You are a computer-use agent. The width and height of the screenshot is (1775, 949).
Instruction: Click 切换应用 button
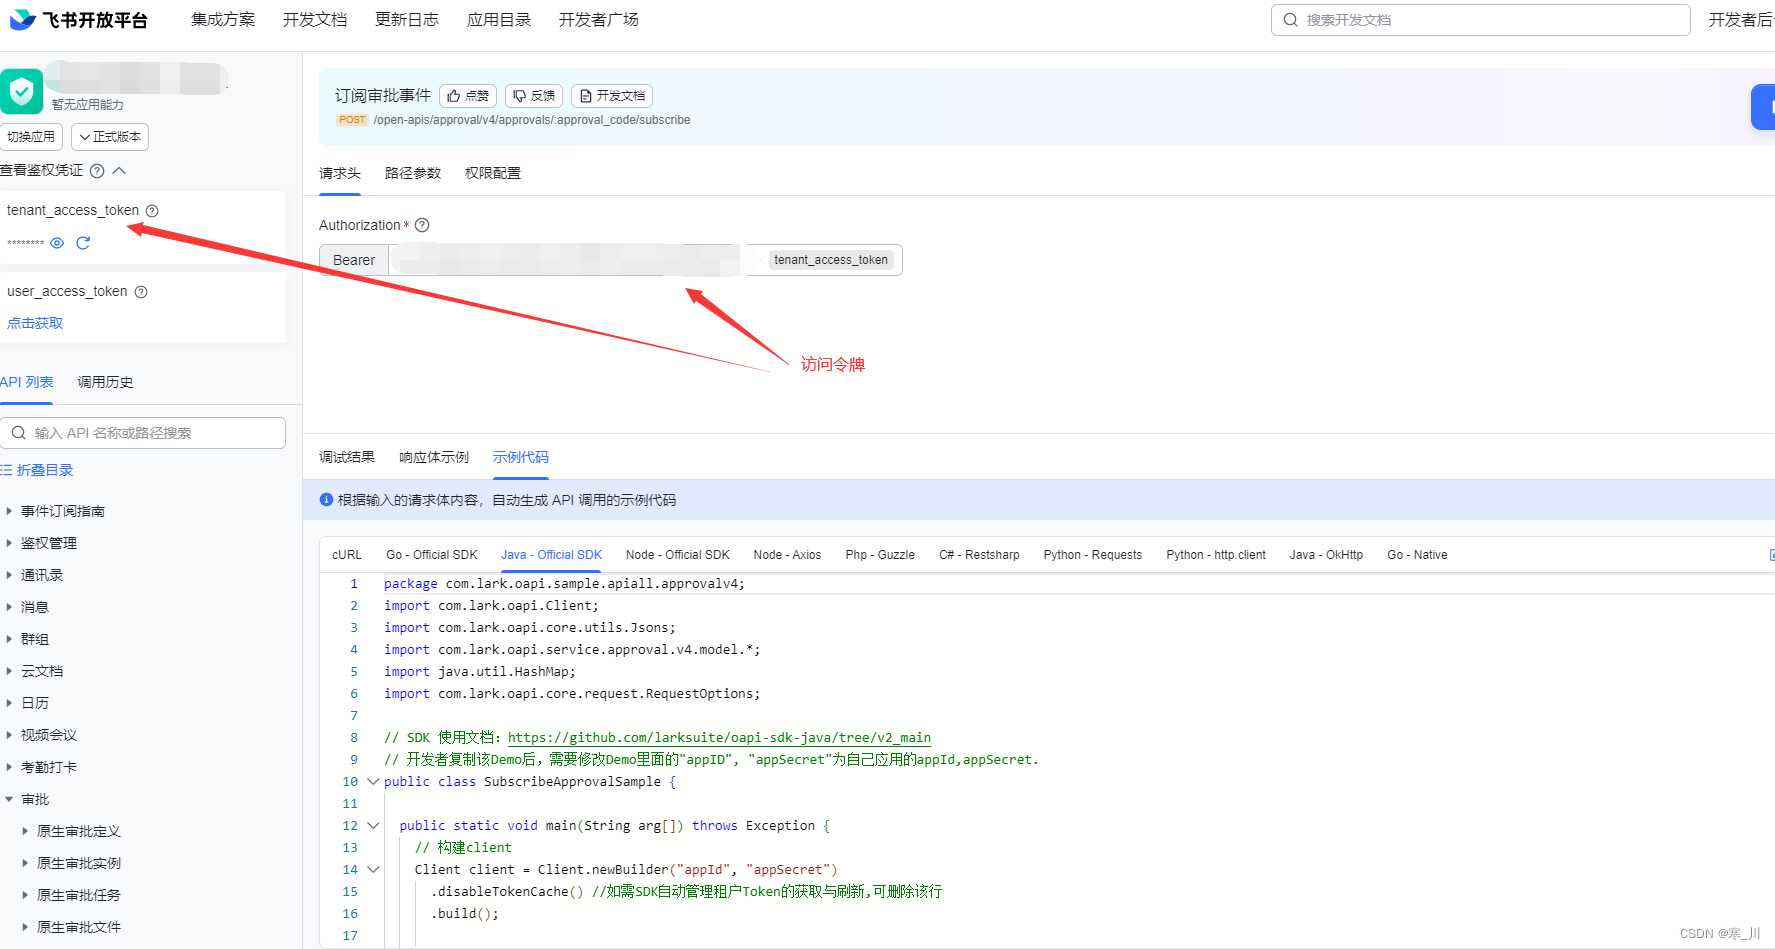click(31, 137)
